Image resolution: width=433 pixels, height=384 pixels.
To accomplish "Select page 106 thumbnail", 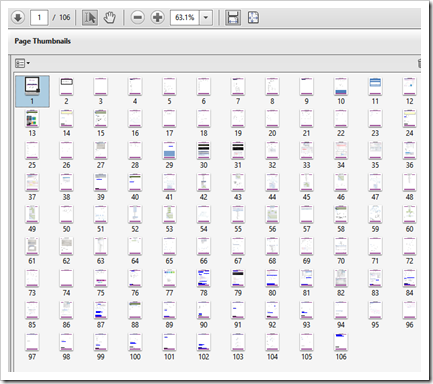I will 341,342.
